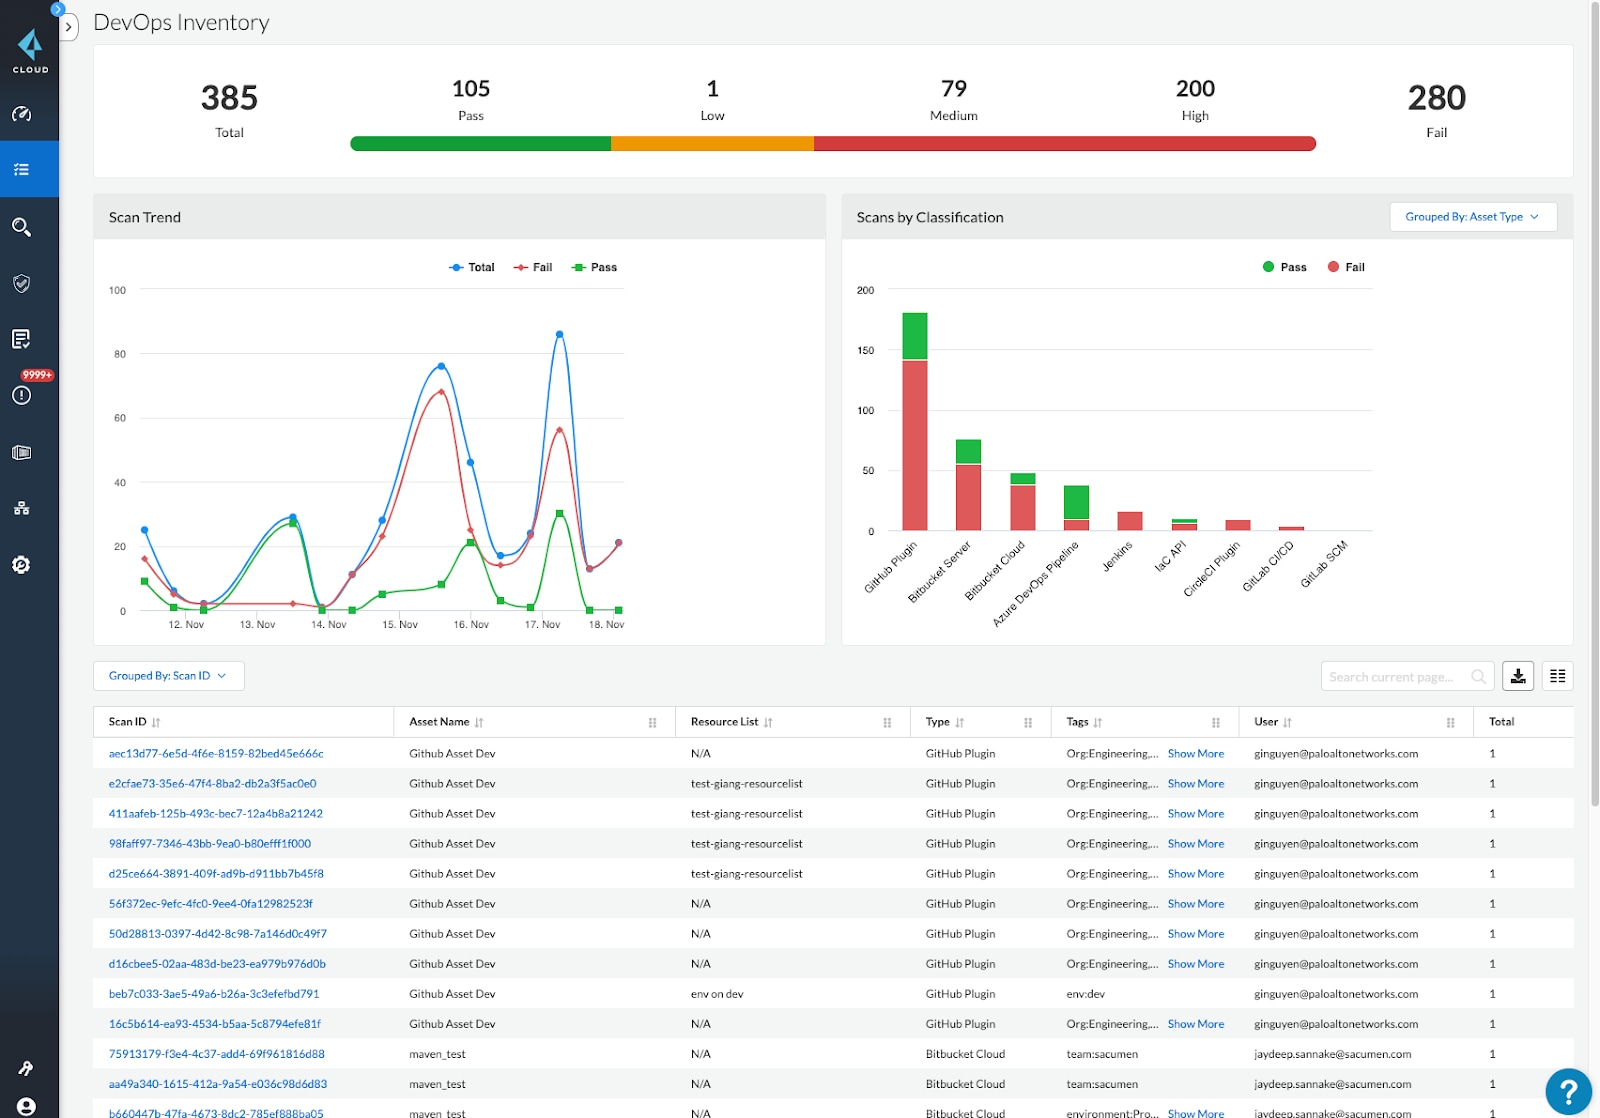Open the user profile icon in sidebar
This screenshot has width=1600, height=1118.
pos(26,1106)
